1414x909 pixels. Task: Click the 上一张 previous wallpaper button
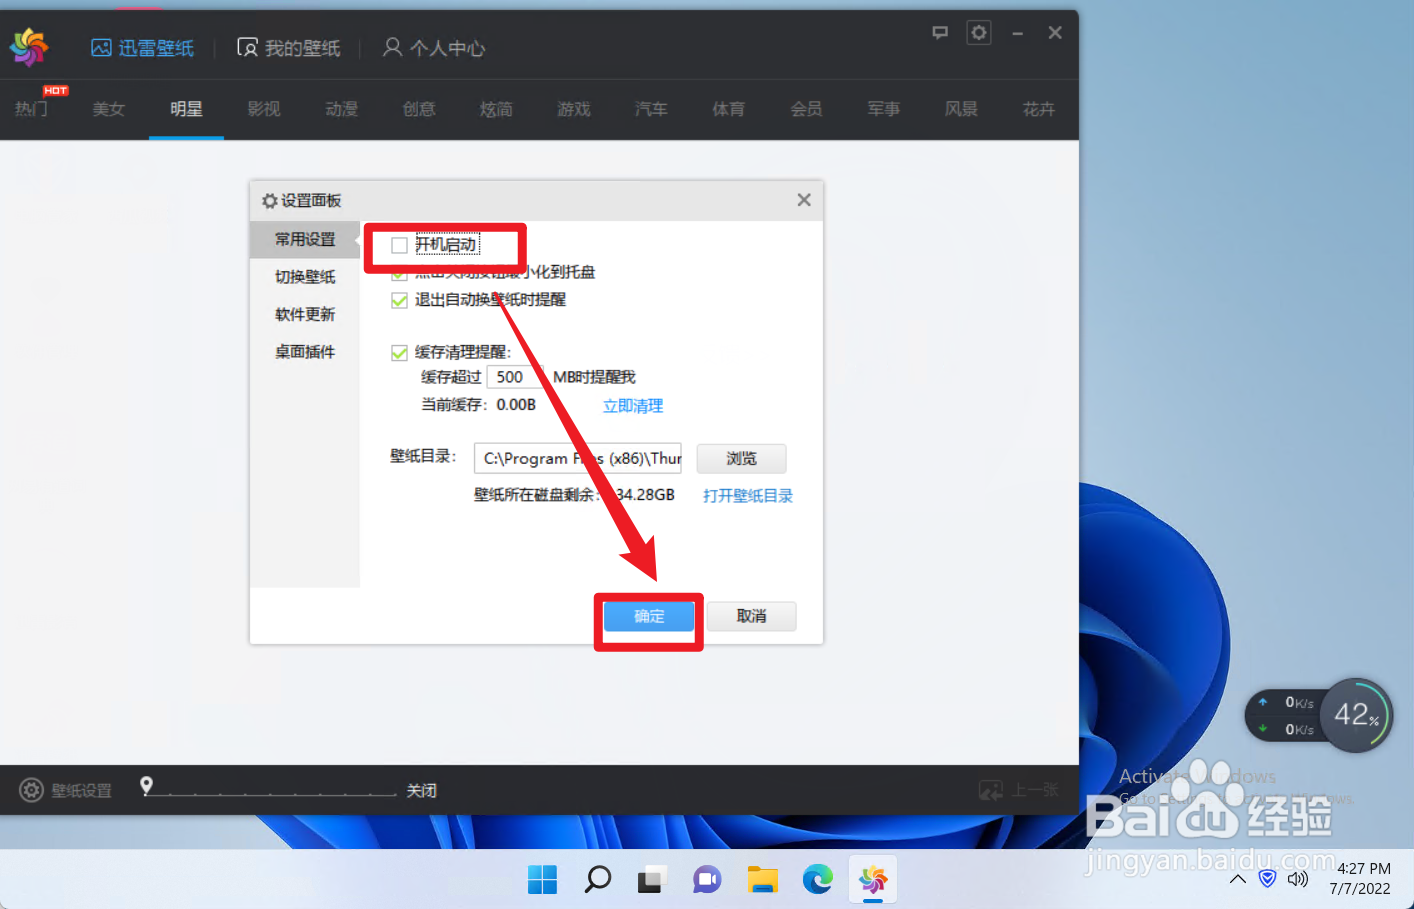click(1018, 790)
